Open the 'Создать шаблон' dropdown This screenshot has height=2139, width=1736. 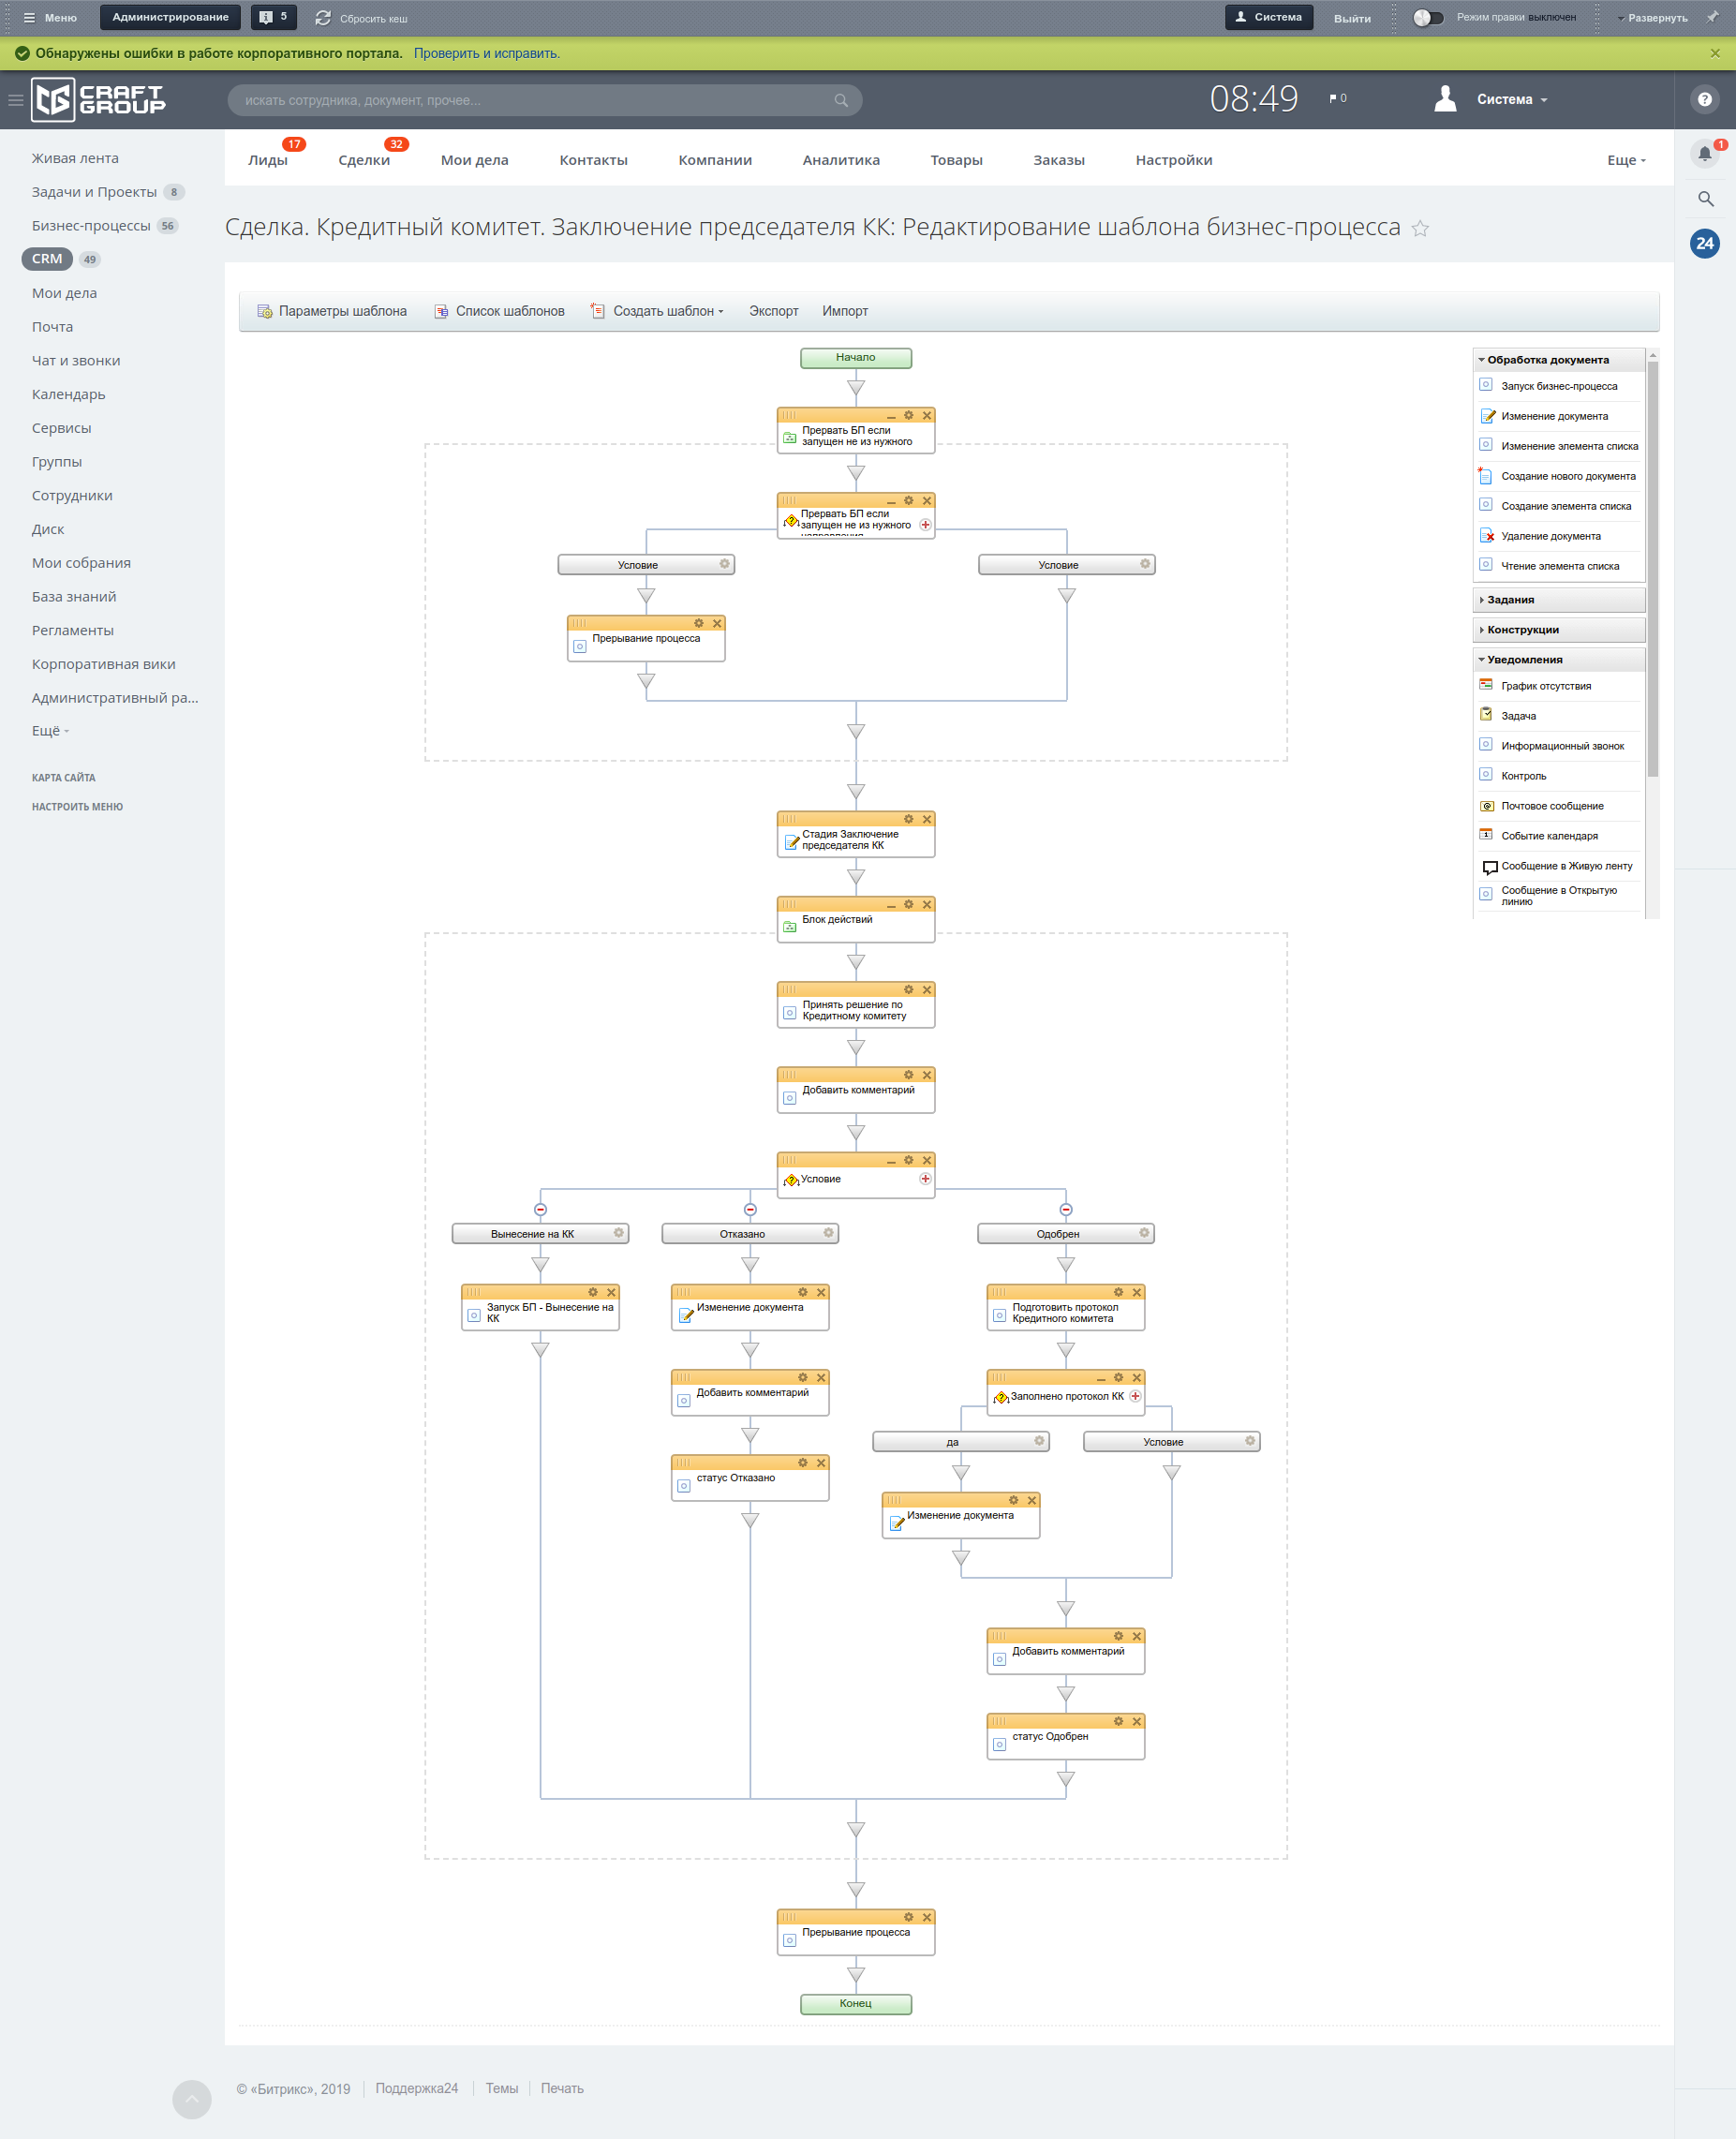tap(666, 311)
